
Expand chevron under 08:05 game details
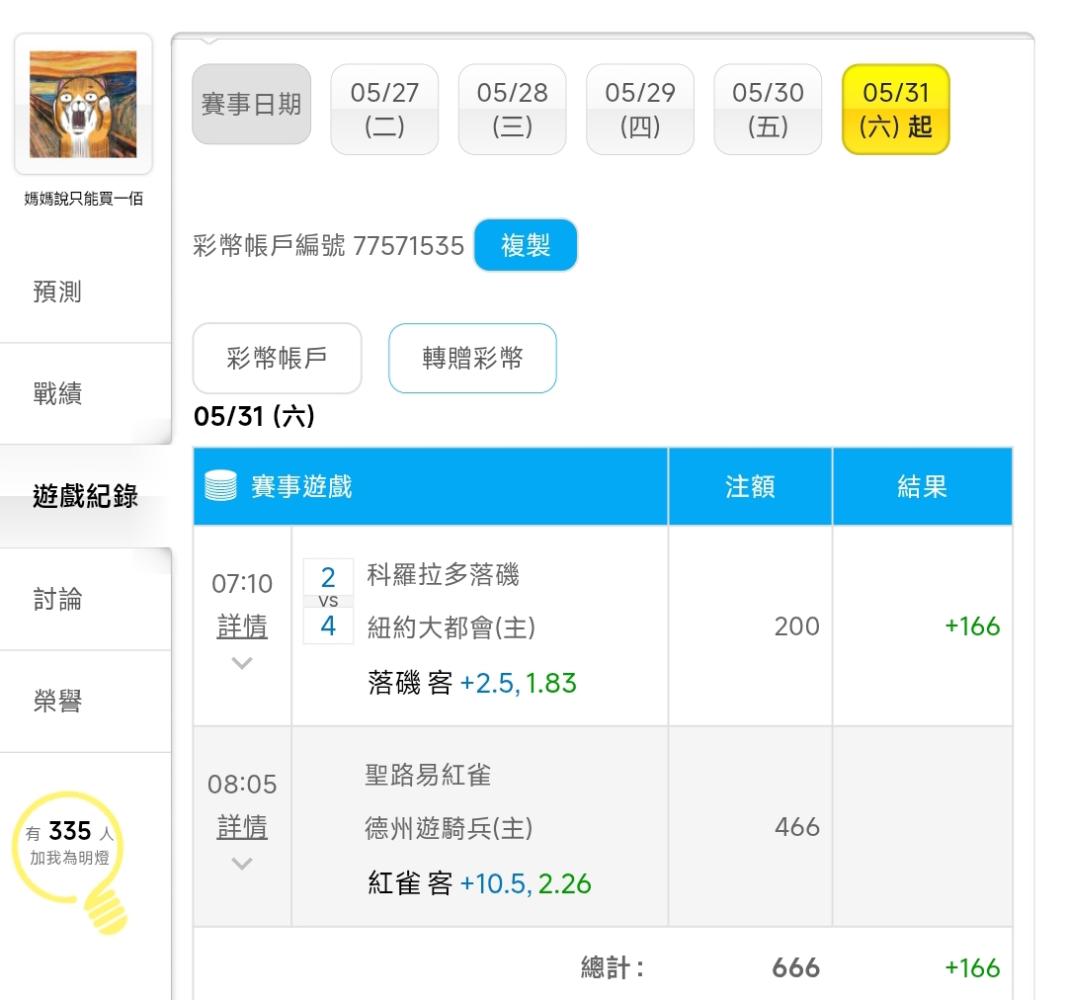point(242,863)
